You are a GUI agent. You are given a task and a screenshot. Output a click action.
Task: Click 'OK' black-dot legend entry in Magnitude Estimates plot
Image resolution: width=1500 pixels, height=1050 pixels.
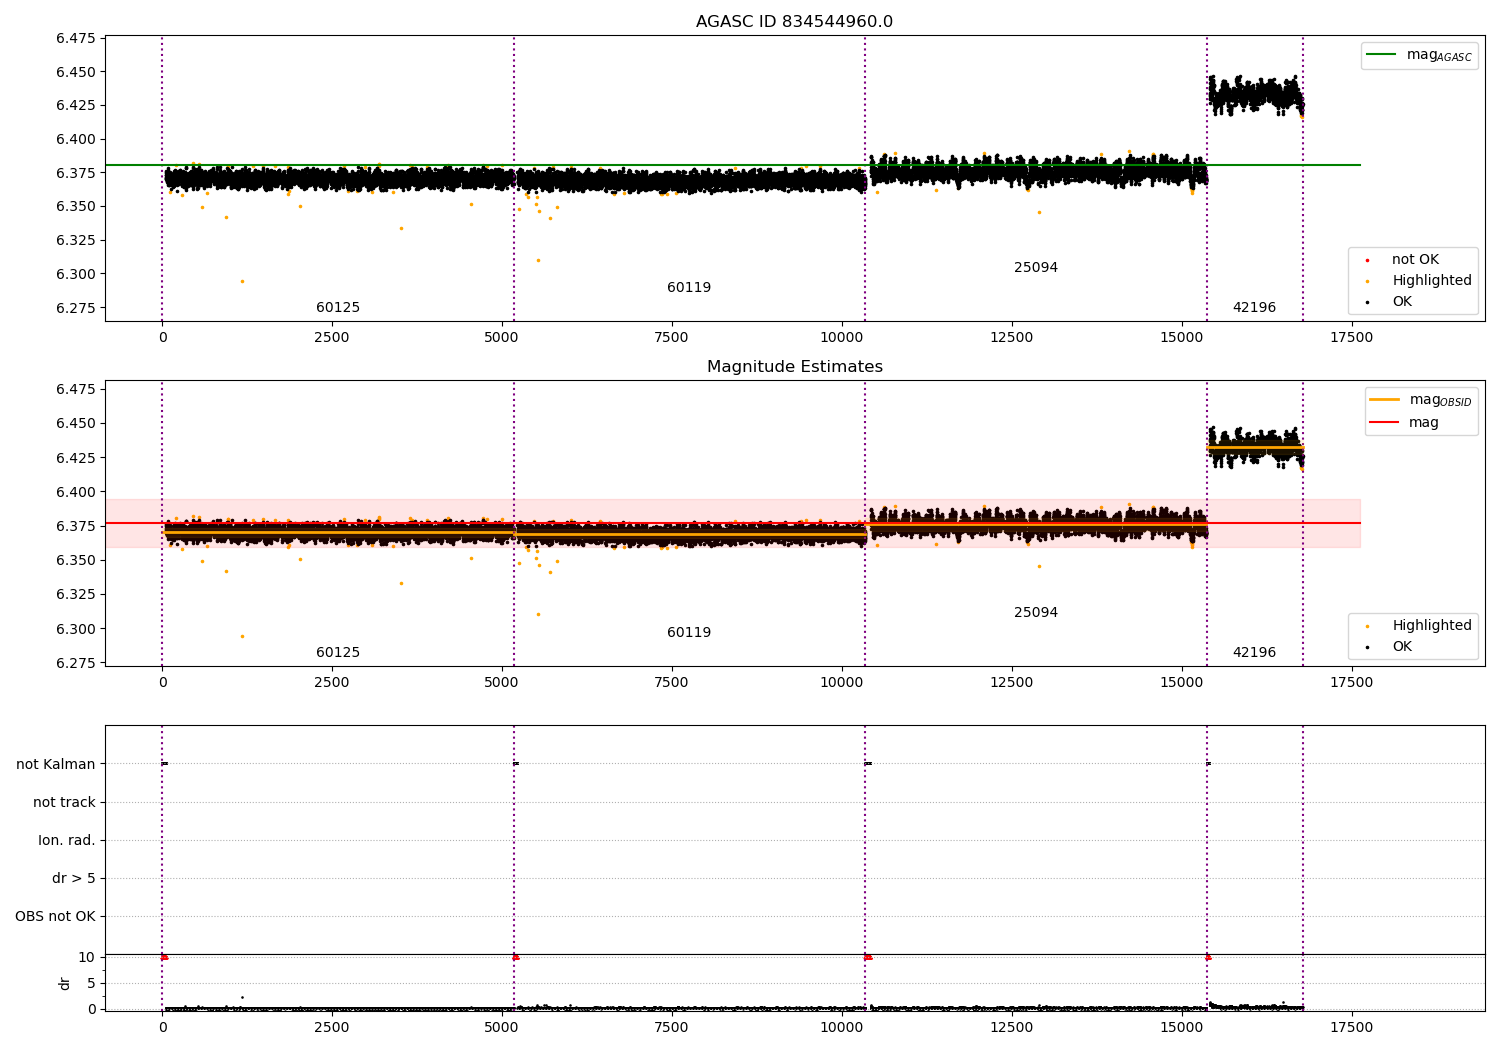coord(1389,647)
